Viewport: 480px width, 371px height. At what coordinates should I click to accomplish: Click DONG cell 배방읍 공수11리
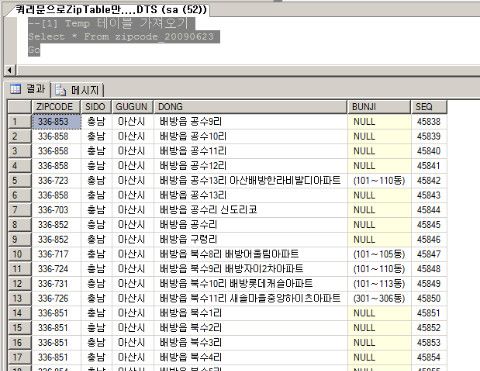[250, 151]
